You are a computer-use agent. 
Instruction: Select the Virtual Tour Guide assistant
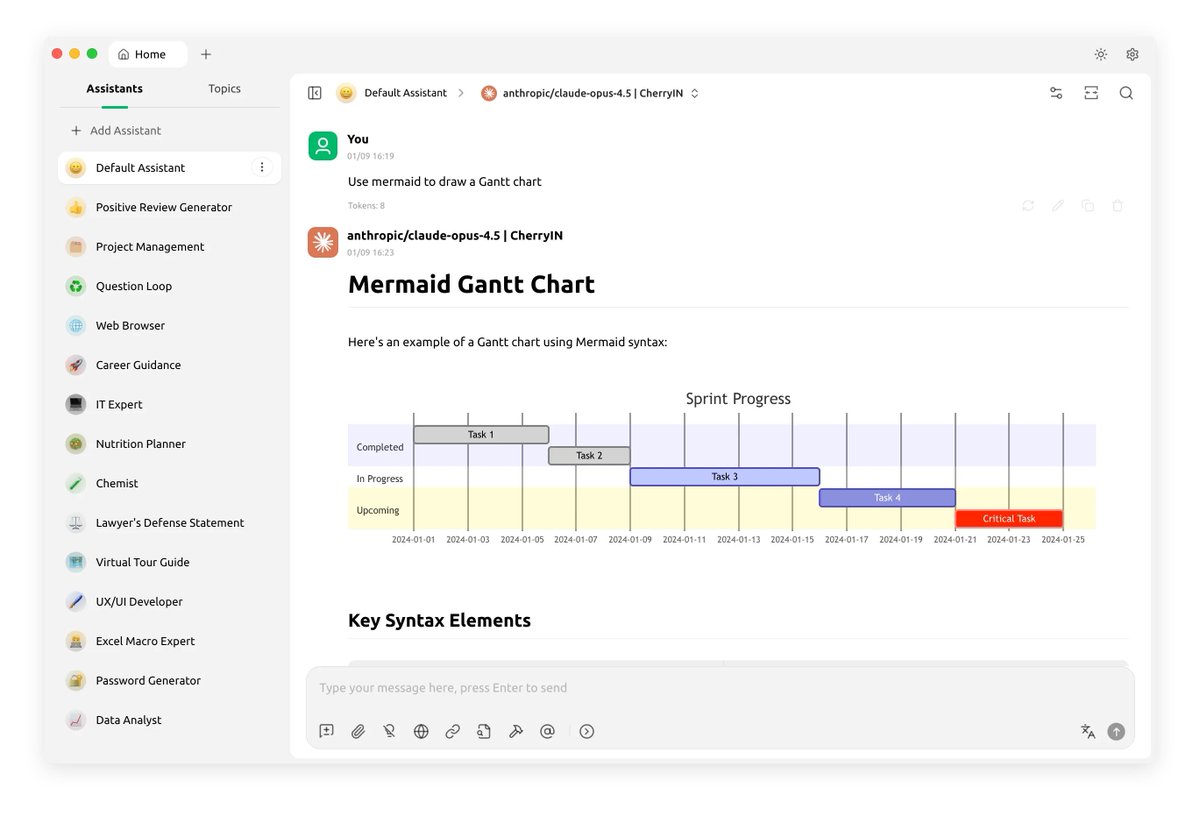169,562
